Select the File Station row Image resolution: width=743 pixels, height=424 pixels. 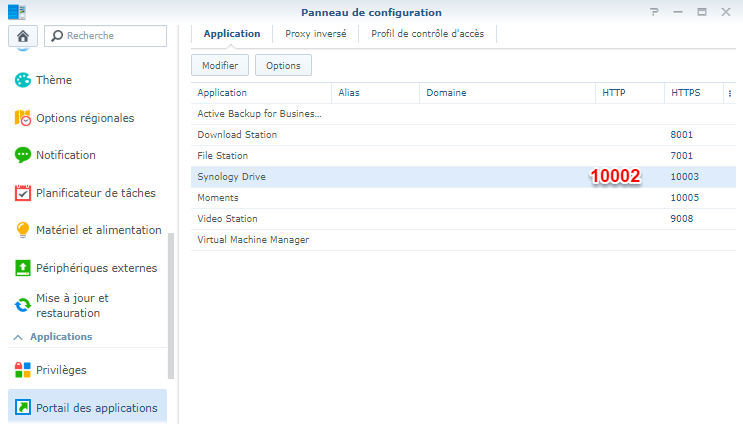click(463, 155)
